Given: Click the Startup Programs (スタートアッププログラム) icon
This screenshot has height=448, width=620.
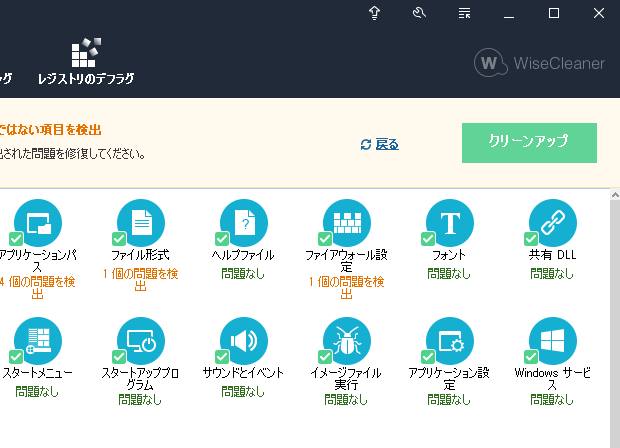Looking at the screenshot, I should point(142,341).
